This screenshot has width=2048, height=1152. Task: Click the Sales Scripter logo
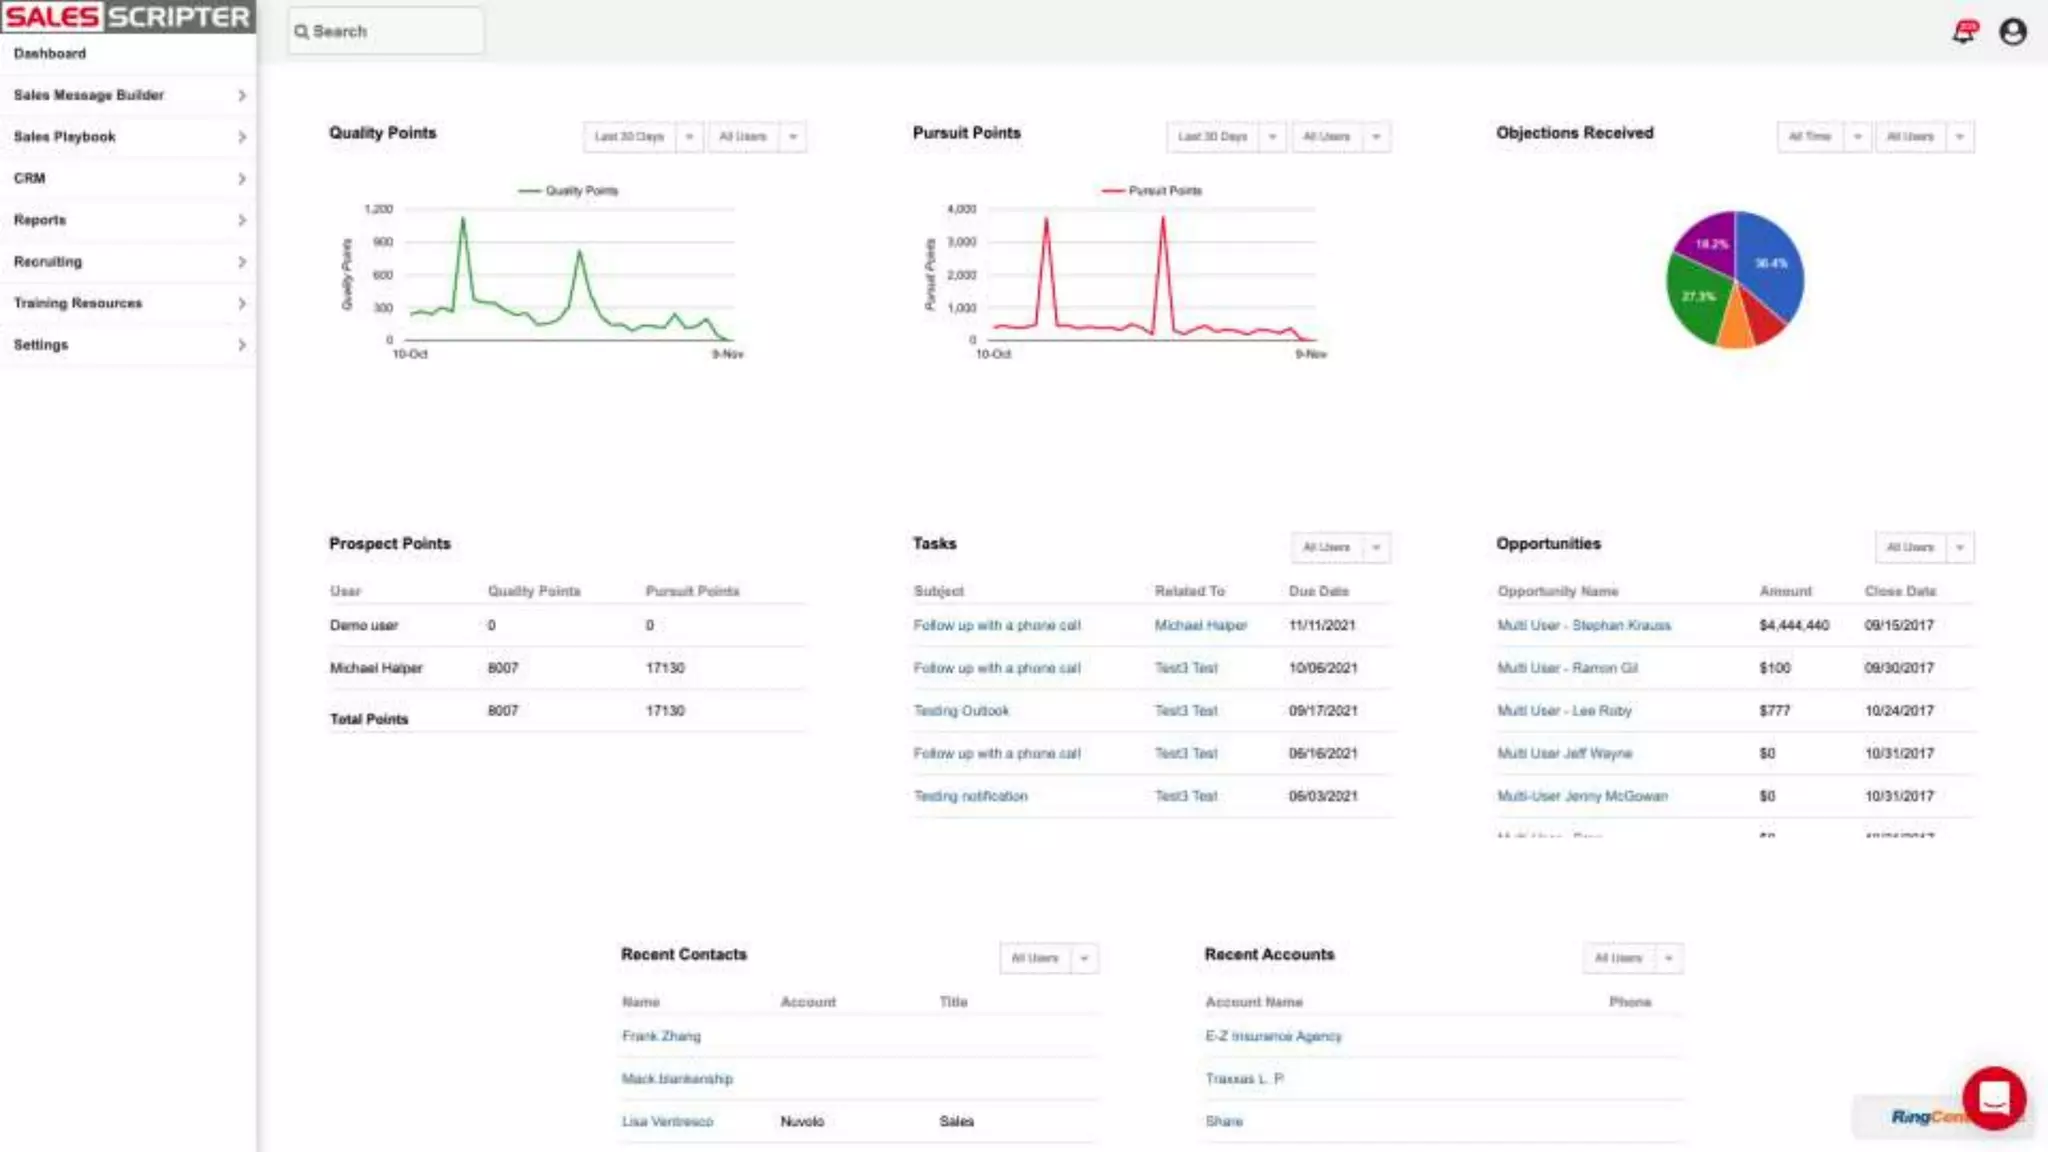click(x=127, y=16)
